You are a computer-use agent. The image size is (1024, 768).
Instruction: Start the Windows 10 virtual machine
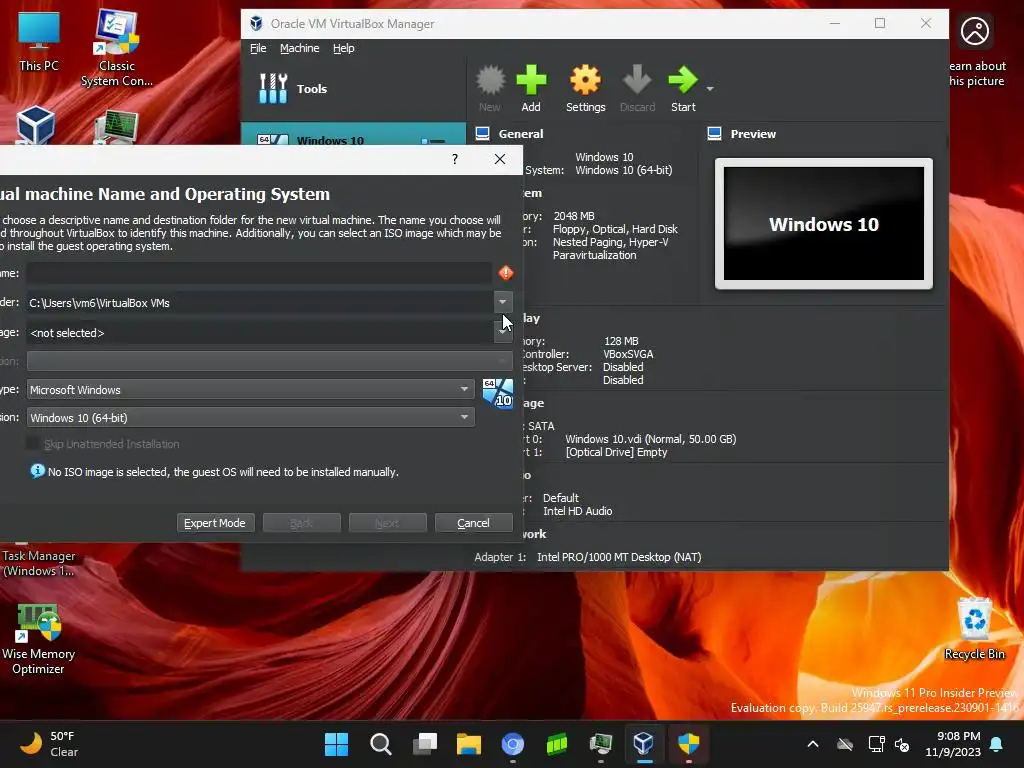[683, 88]
